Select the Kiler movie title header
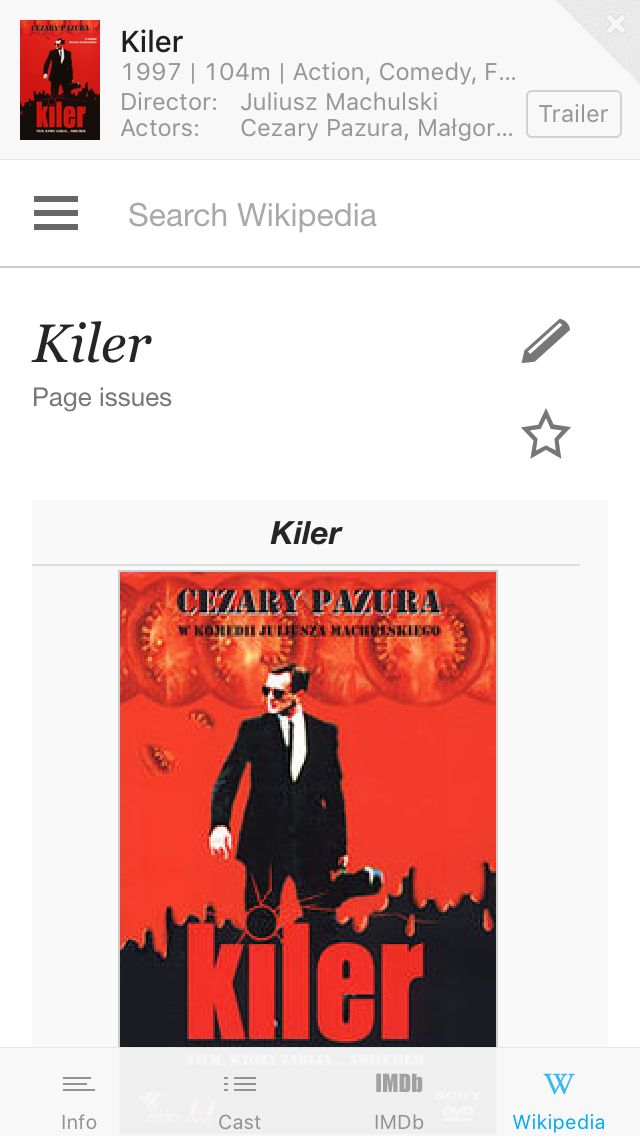The width and height of the screenshot is (640, 1136). pos(152,42)
